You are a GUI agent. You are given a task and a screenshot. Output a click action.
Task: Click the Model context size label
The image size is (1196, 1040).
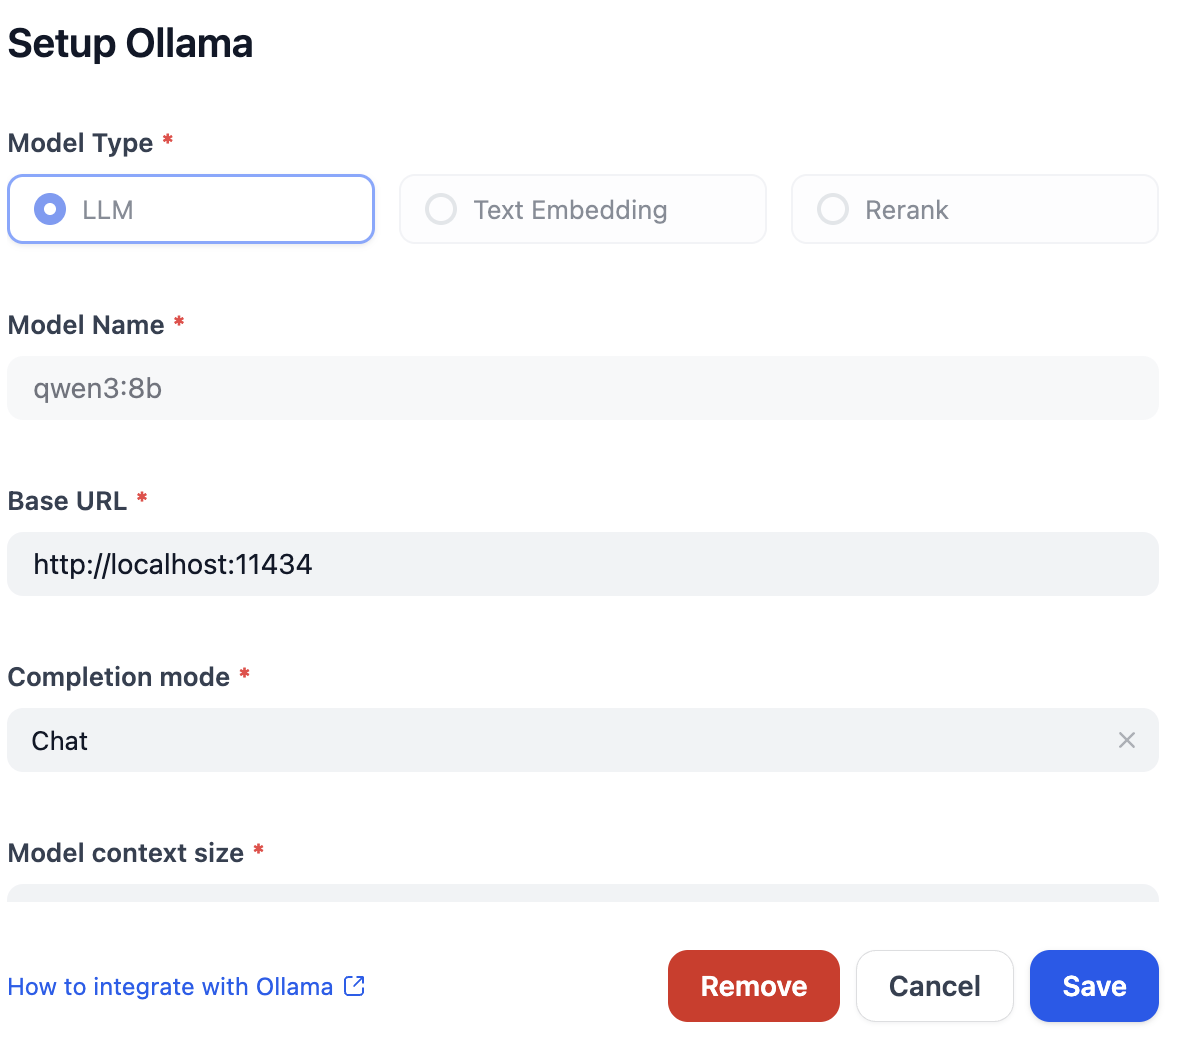(x=126, y=853)
